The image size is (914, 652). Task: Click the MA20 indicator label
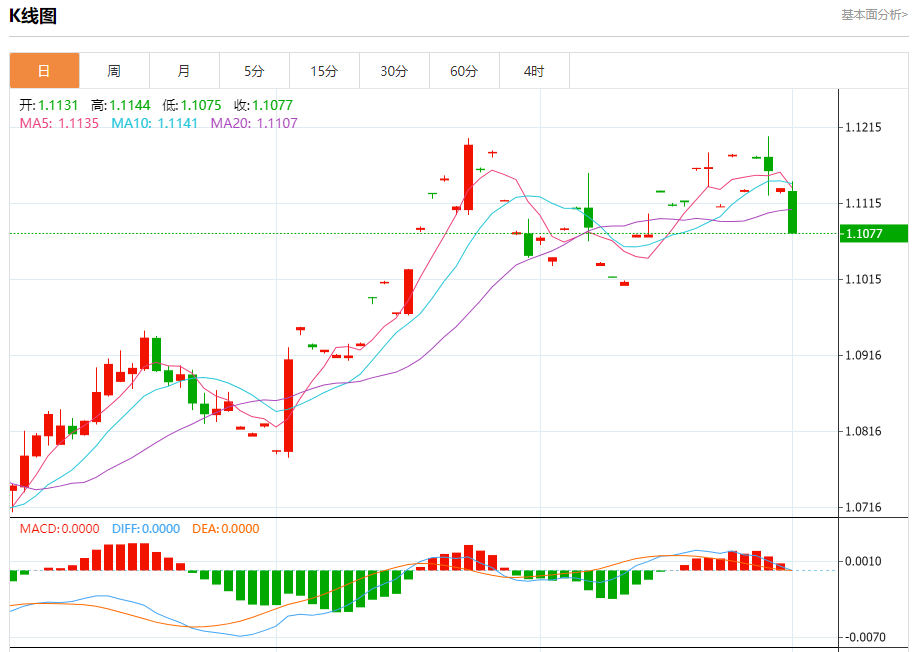point(254,123)
